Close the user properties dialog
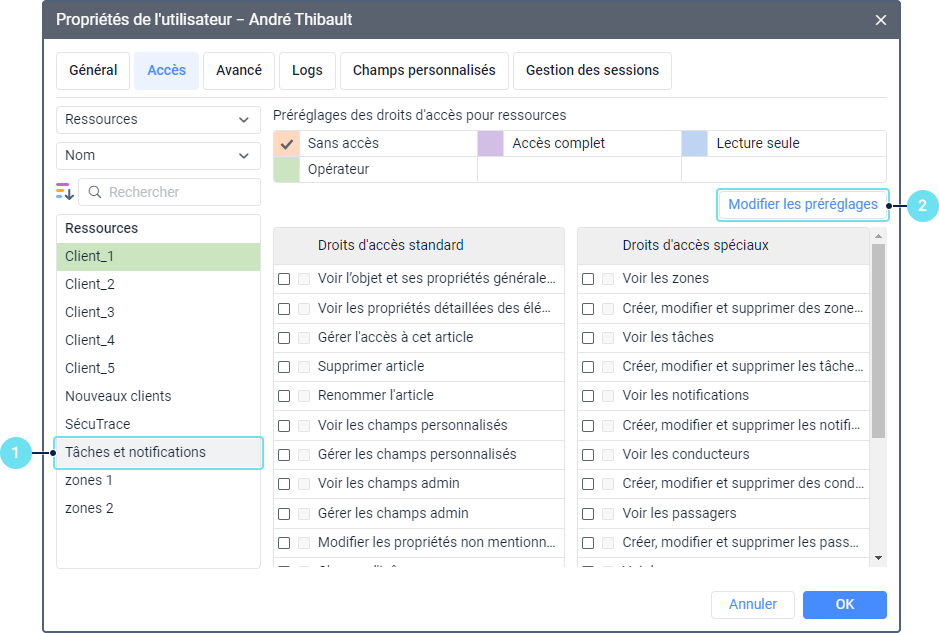 pos(881,20)
